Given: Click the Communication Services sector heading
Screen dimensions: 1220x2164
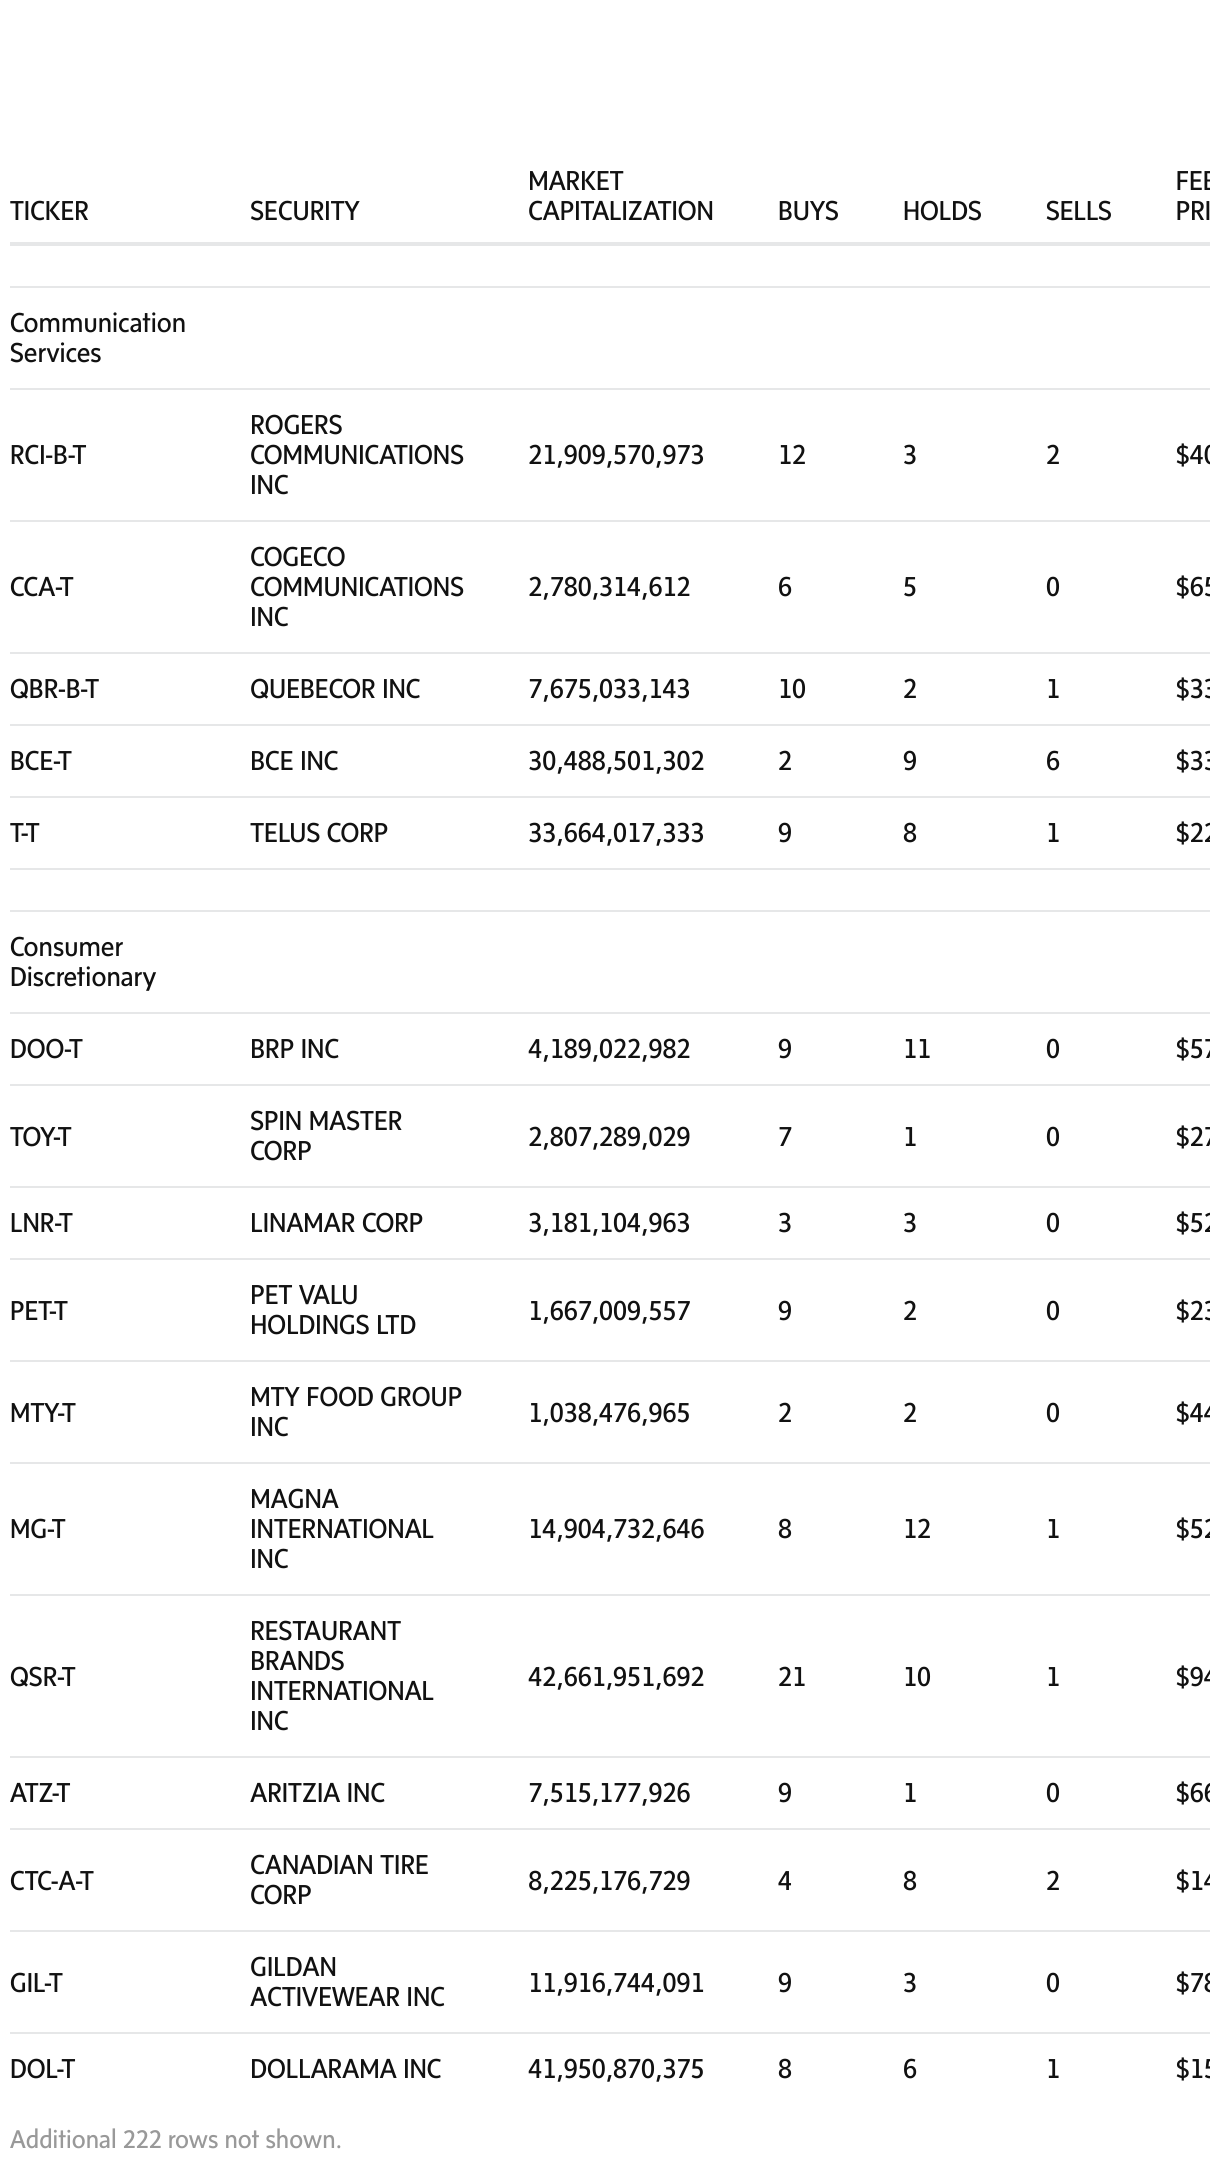Looking at the screenshot, I should [97, 338].
